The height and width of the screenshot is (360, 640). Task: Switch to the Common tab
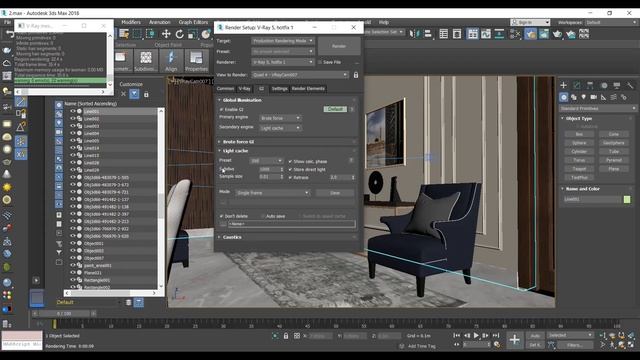point(225,89)
